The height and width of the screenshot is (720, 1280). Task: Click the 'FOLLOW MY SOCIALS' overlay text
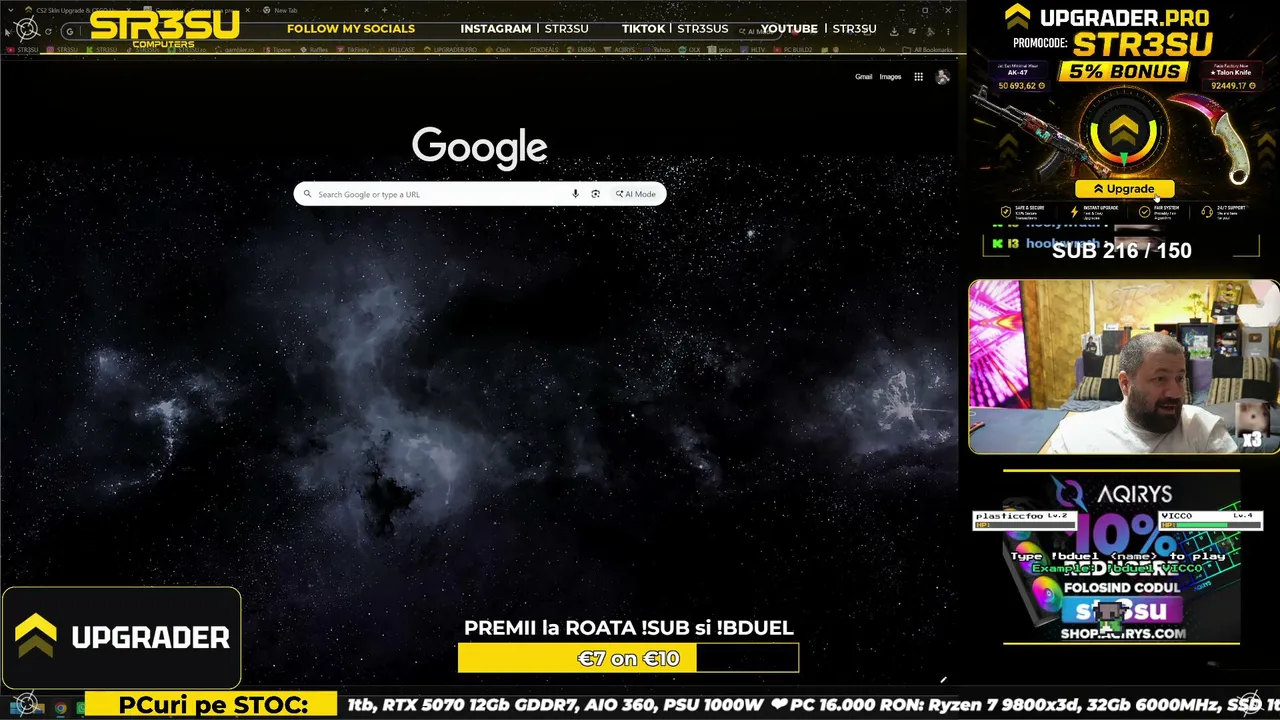(x=351, y=28)
